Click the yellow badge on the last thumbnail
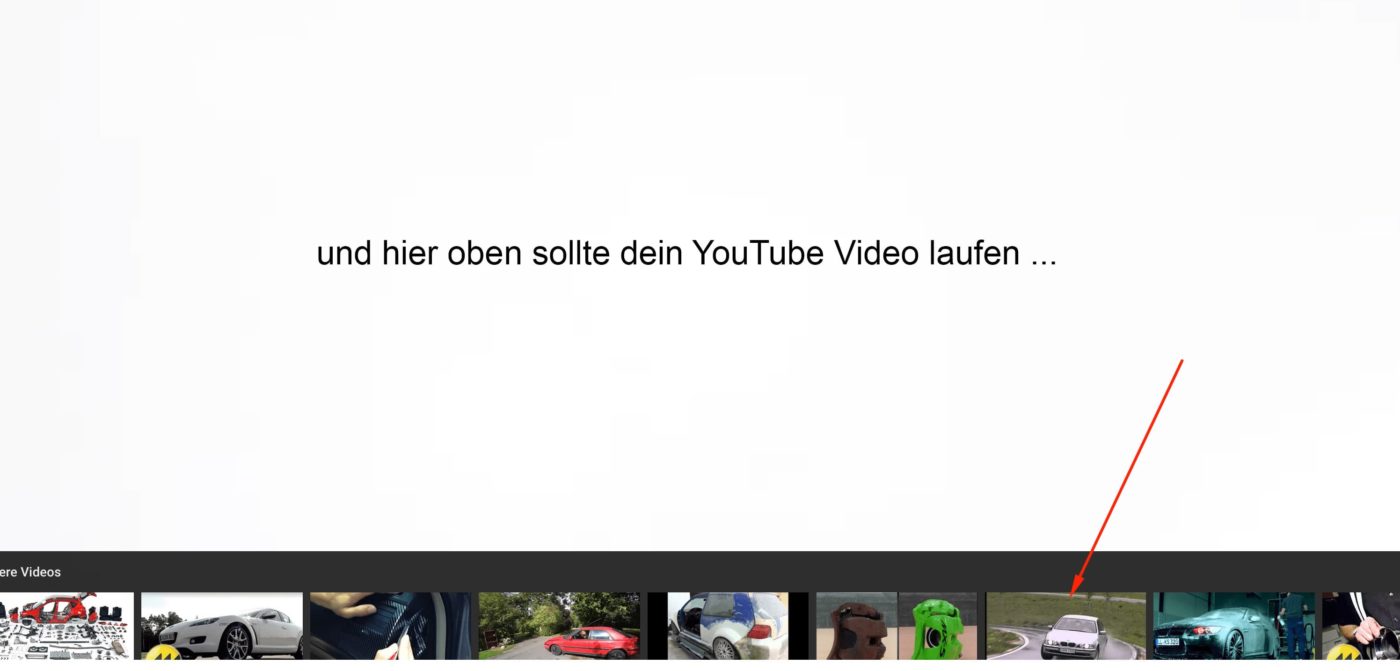The image size is (1400, 671). point(1343,652)
